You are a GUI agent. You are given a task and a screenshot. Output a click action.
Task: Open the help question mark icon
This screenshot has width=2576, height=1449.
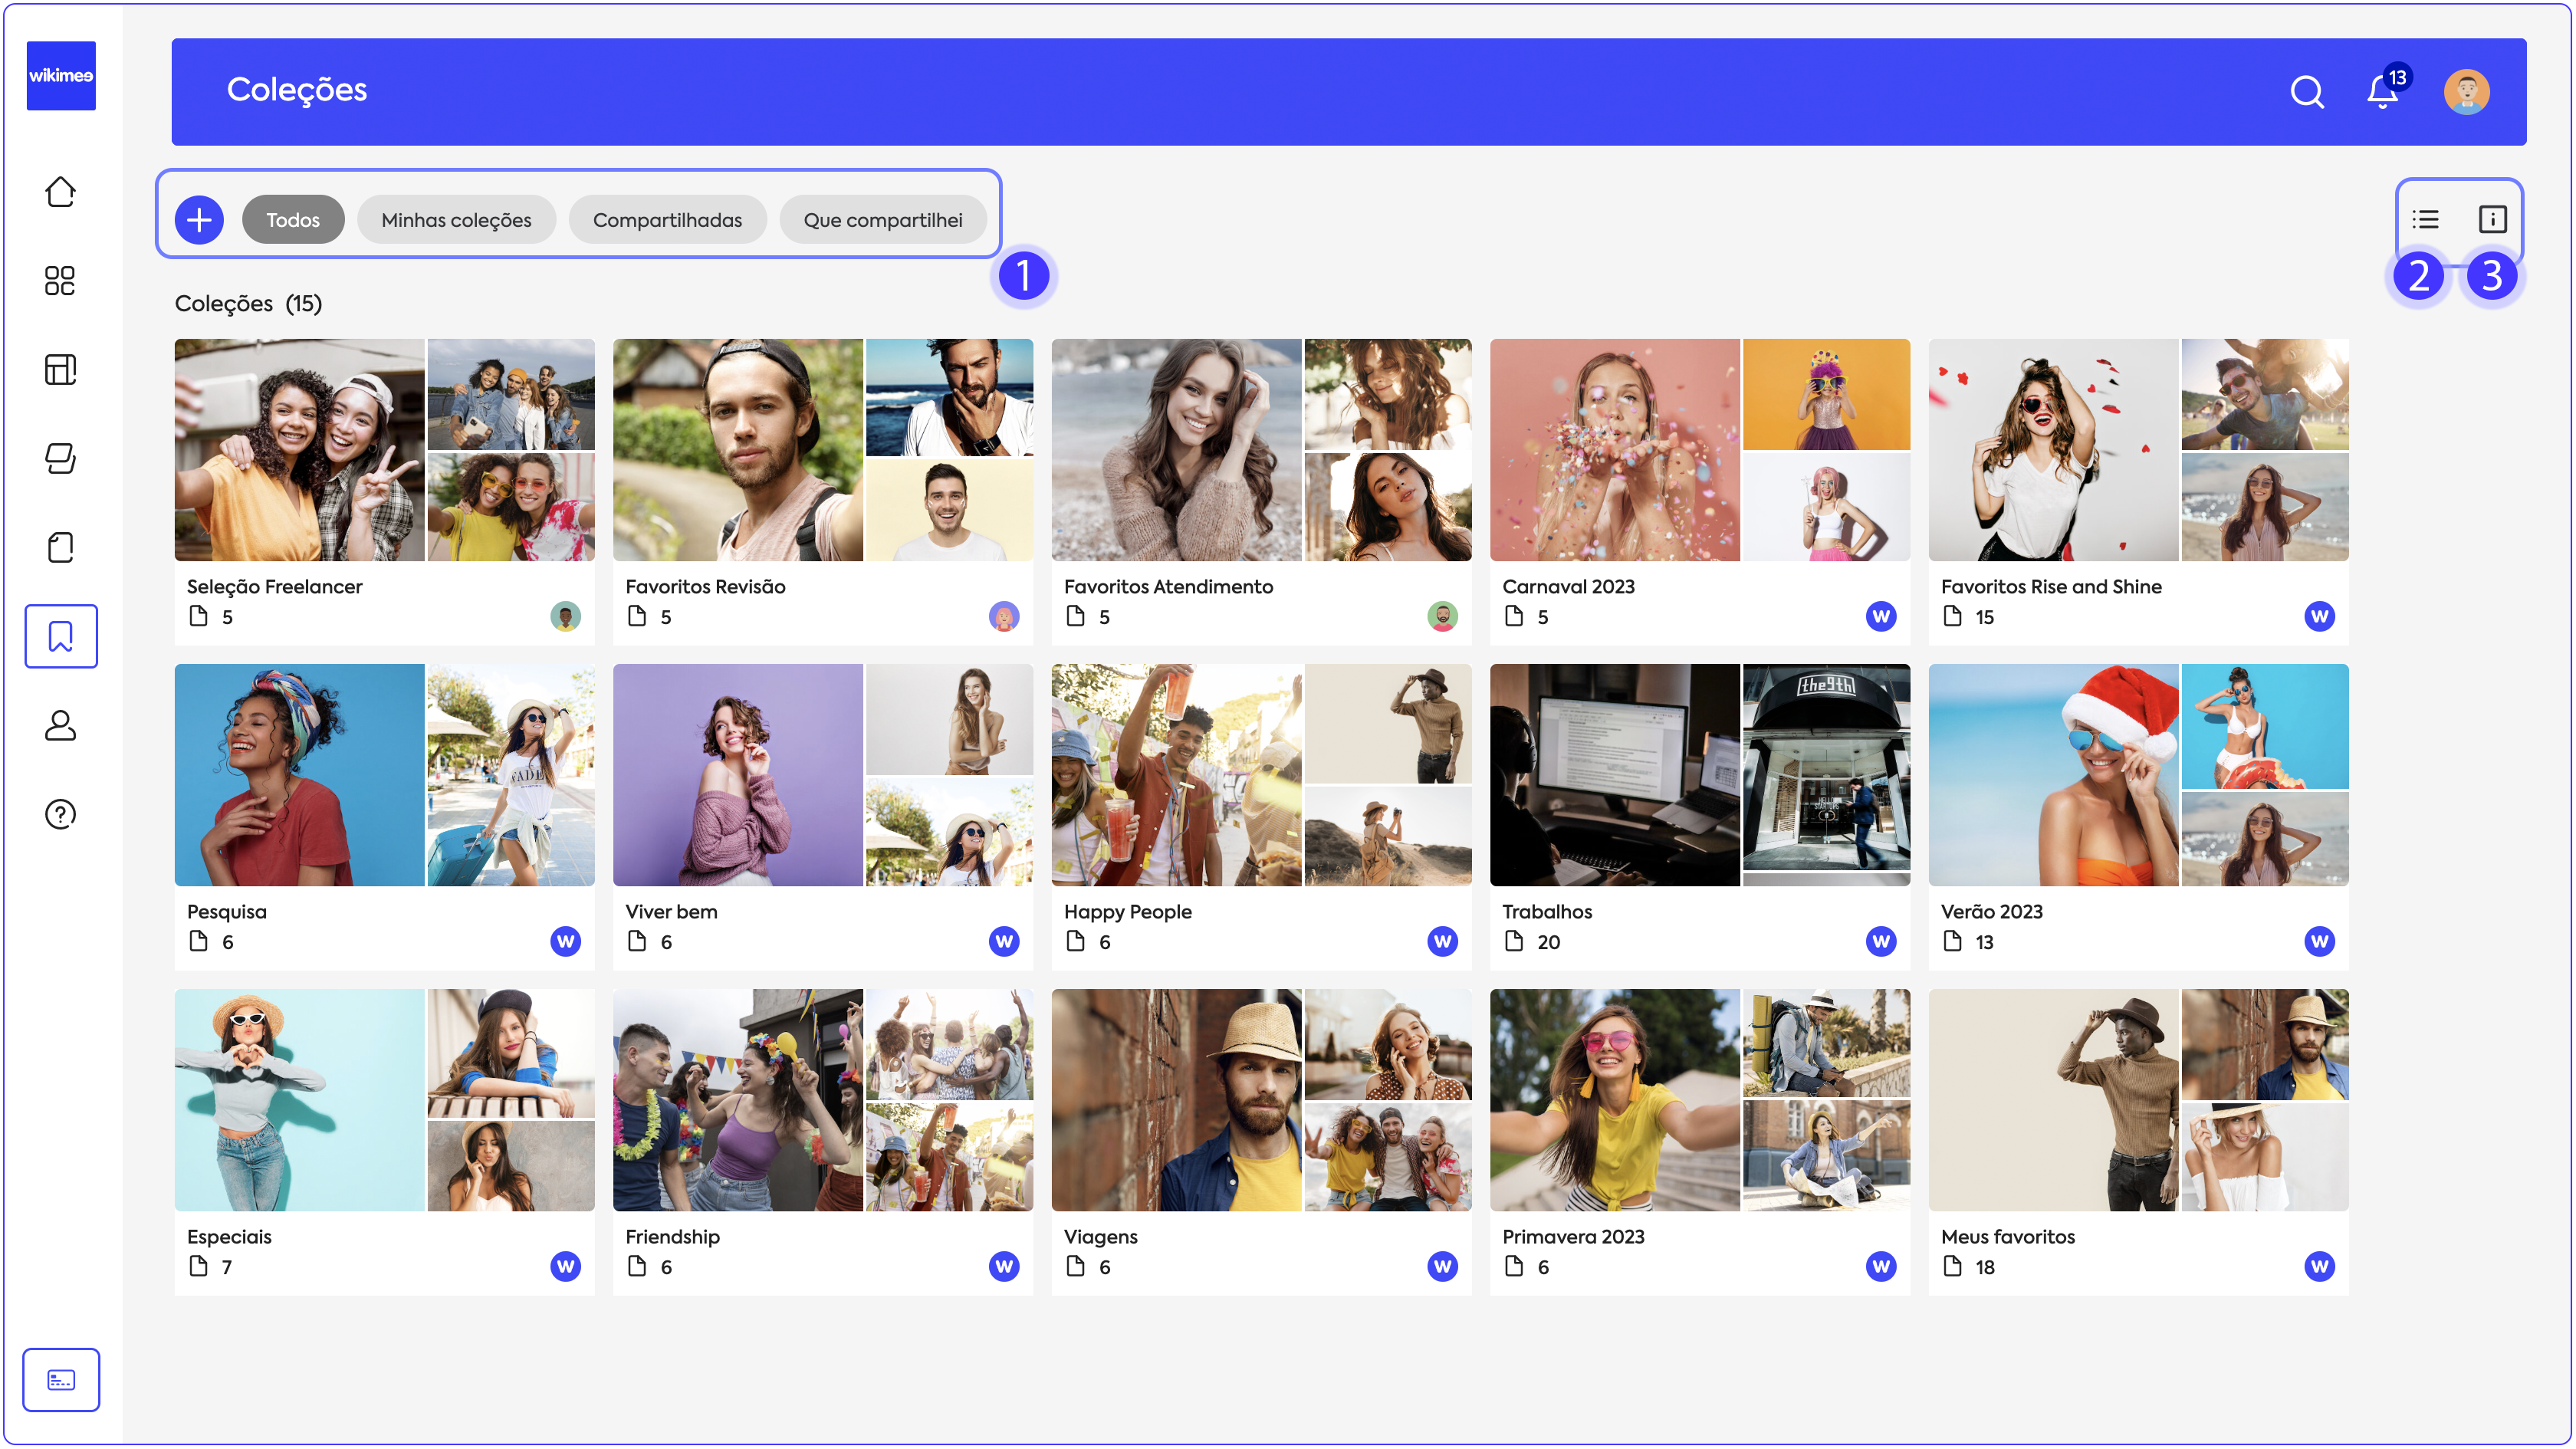(61, 814)
